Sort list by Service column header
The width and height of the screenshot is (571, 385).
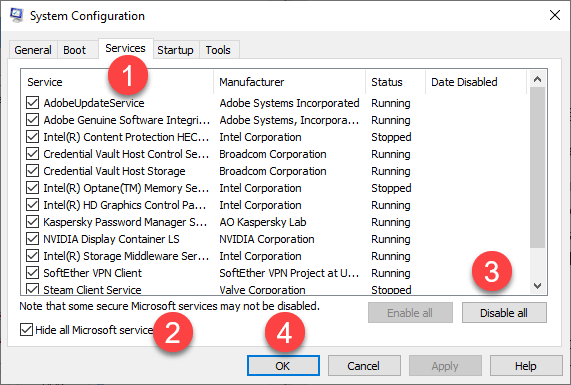point(117,82)
